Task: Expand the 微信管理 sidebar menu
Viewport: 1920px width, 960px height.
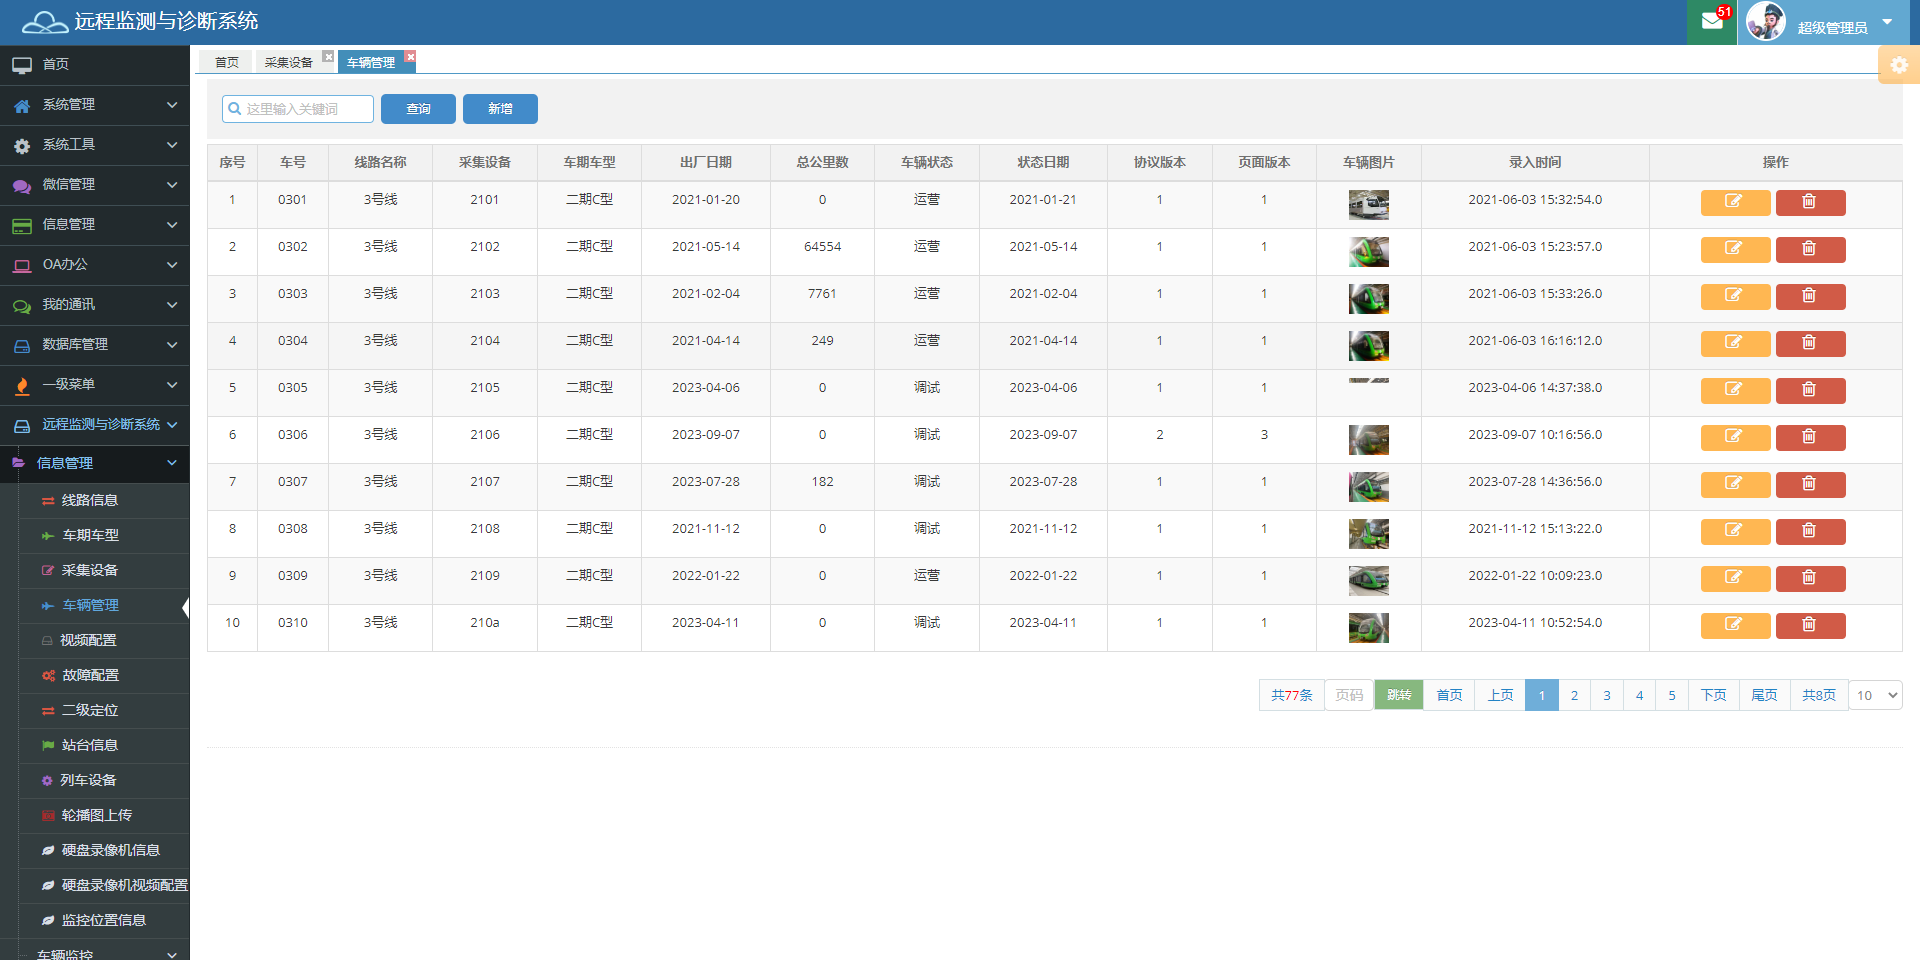Action: click(95, 185)
